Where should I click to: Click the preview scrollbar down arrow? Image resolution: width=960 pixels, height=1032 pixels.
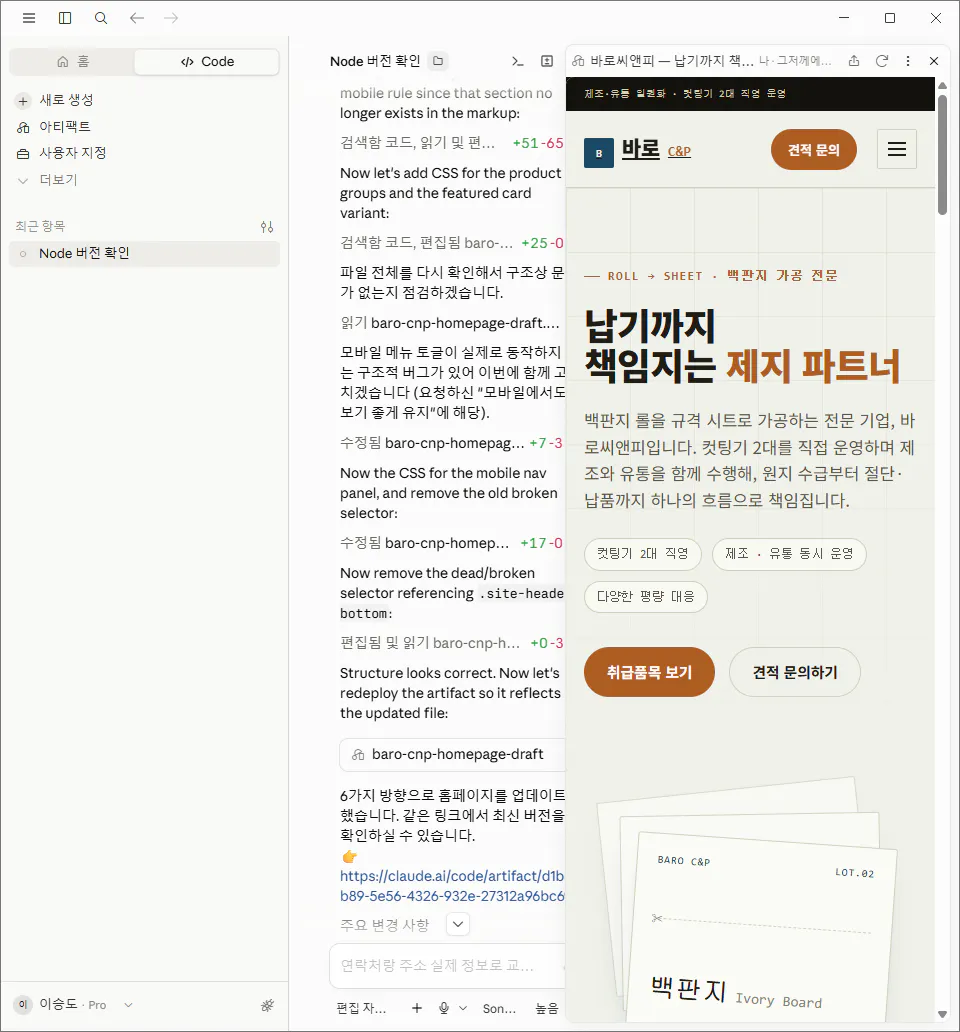coord(942,1014)
